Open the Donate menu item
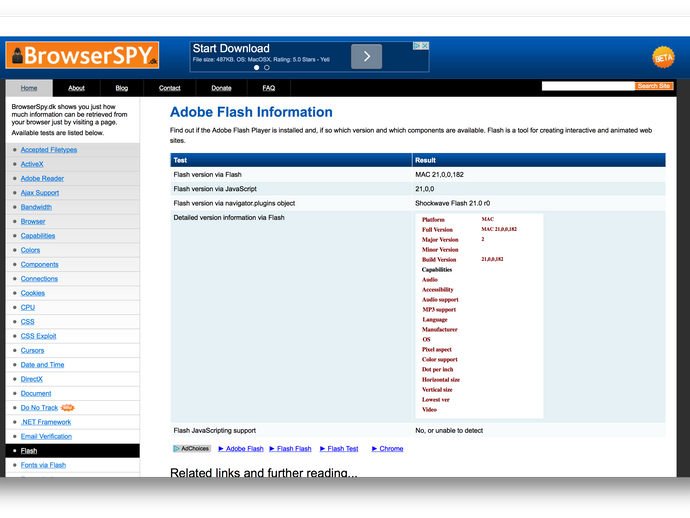Viewport: 690px width, 518px height. (x=221, y=88)
